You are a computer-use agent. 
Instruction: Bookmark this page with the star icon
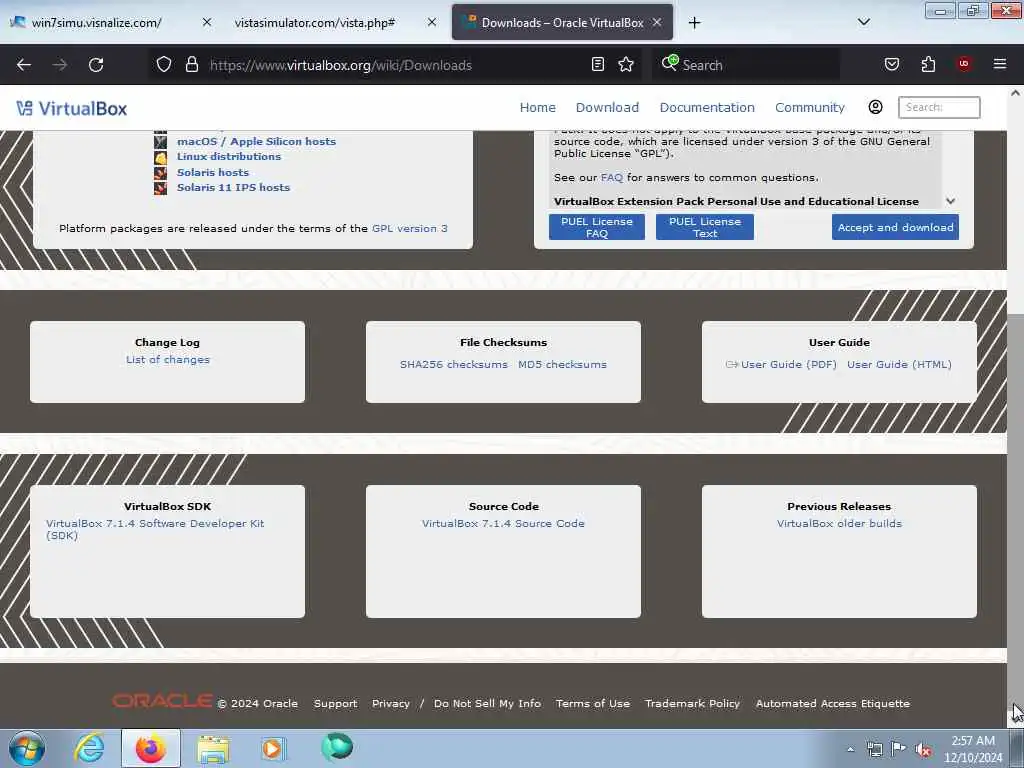point(626,64)
